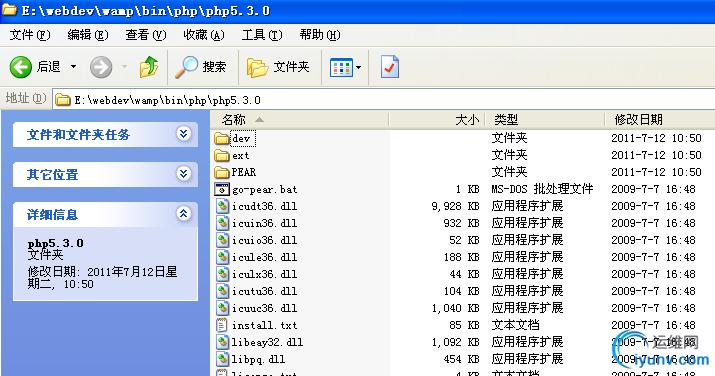Click the 'libeay32.dll' file name

click(x=268, y=342)
